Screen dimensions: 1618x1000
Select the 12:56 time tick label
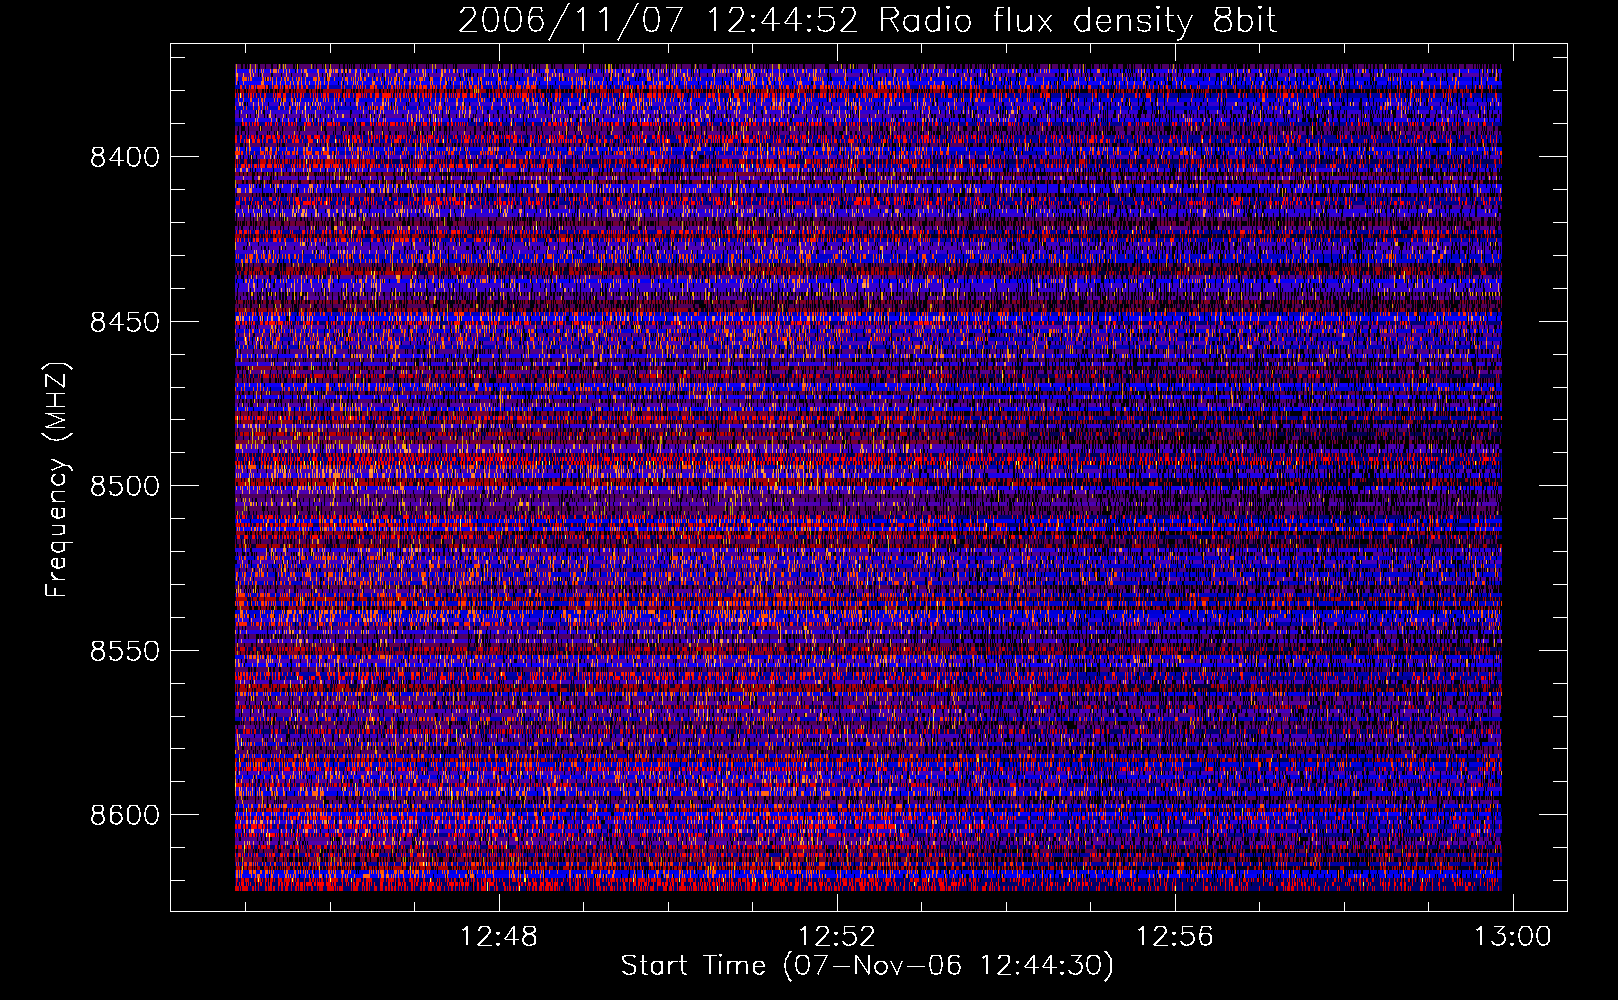pyautogui.click(x=1175, y=937)
